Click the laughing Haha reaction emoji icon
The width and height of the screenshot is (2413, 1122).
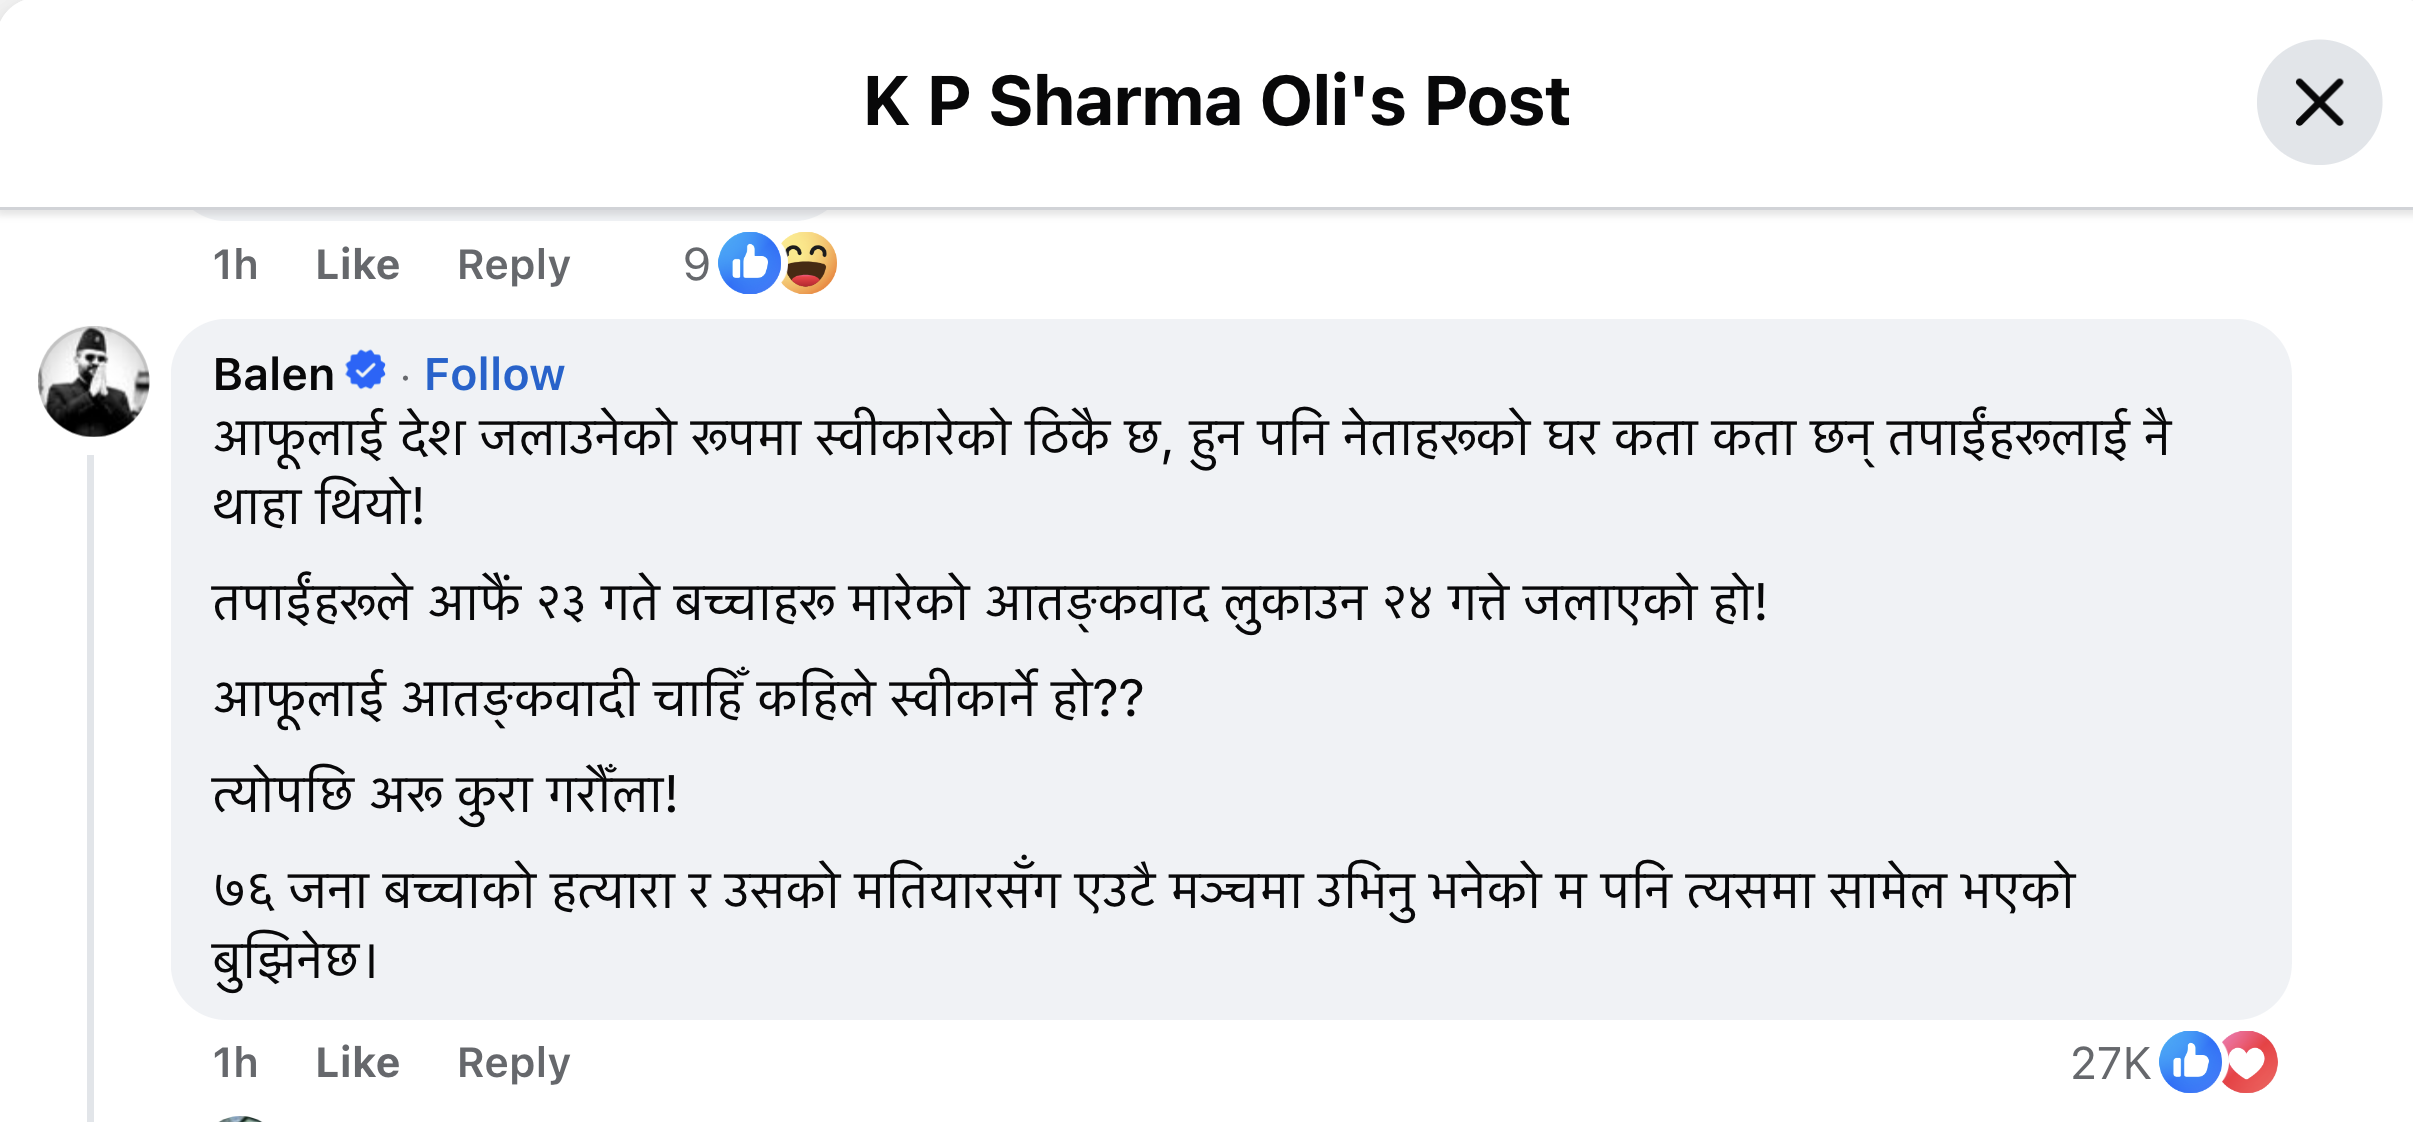point(807,263)
